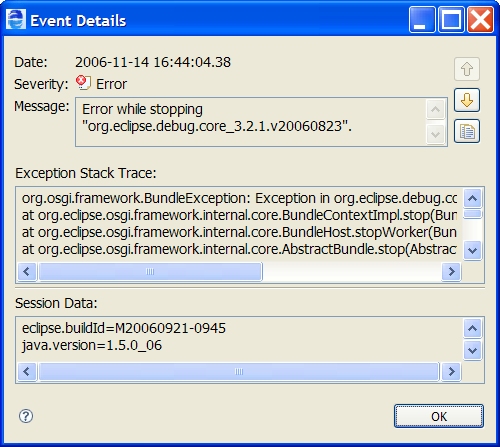
Task: Click the Session Data horizontal scroll right arrow
Action: pos(451,371)
